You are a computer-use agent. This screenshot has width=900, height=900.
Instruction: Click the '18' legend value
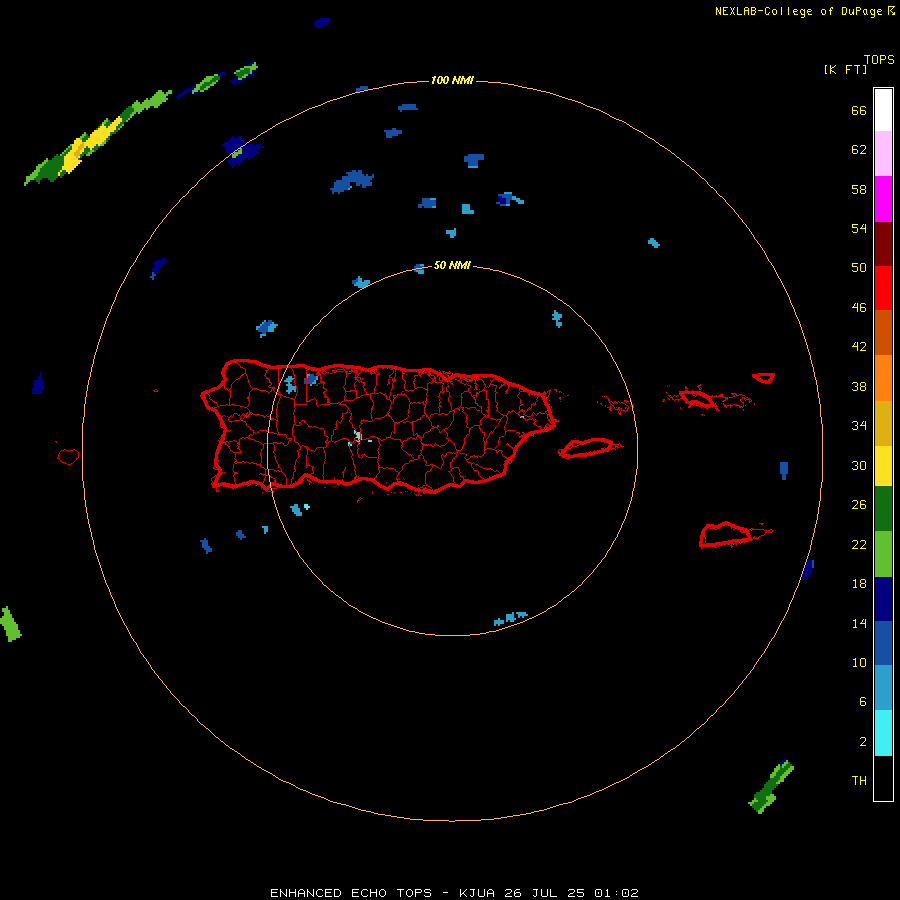coord(859,584)
